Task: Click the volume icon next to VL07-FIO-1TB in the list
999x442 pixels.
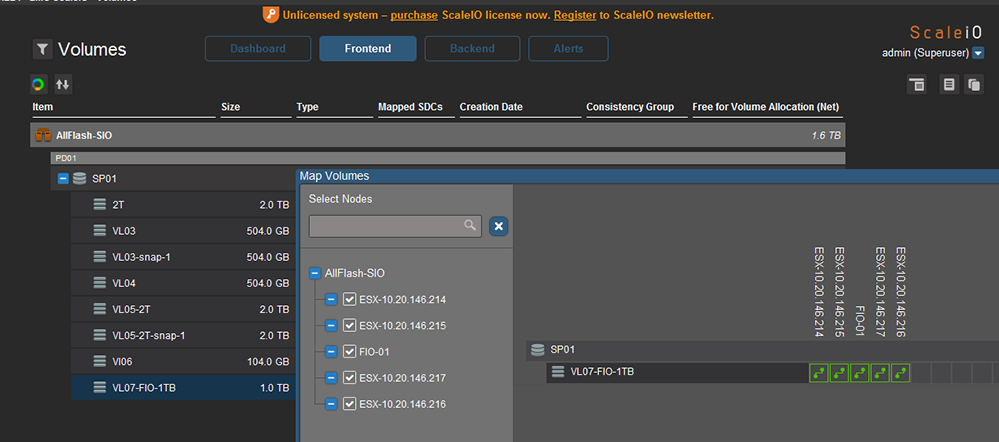Action: pyautogui.click(x=99, y=387)
